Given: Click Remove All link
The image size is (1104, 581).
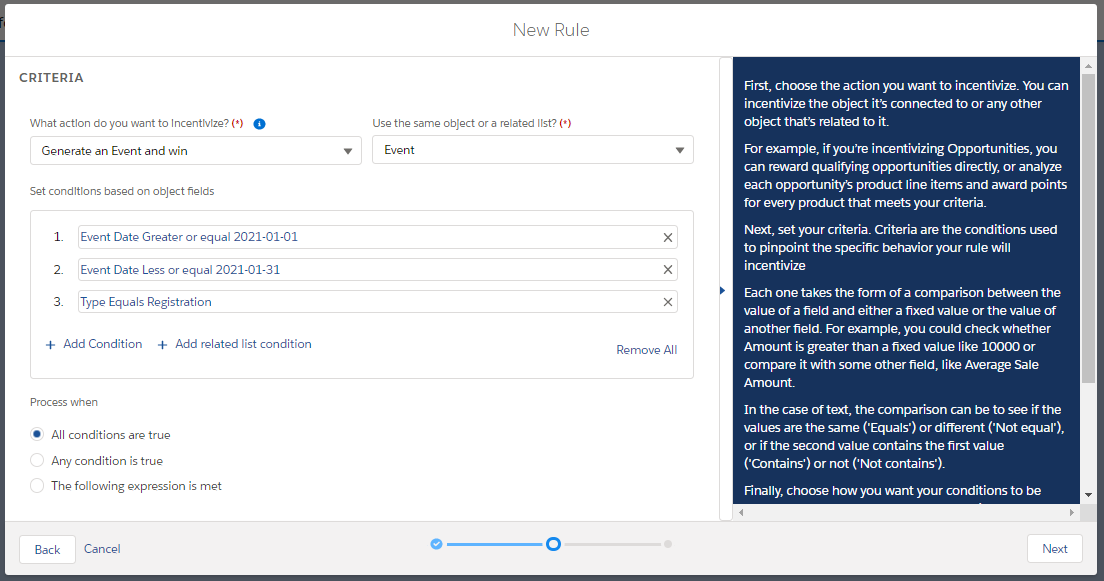Looking at the screenshot, I should pos(646,350).
